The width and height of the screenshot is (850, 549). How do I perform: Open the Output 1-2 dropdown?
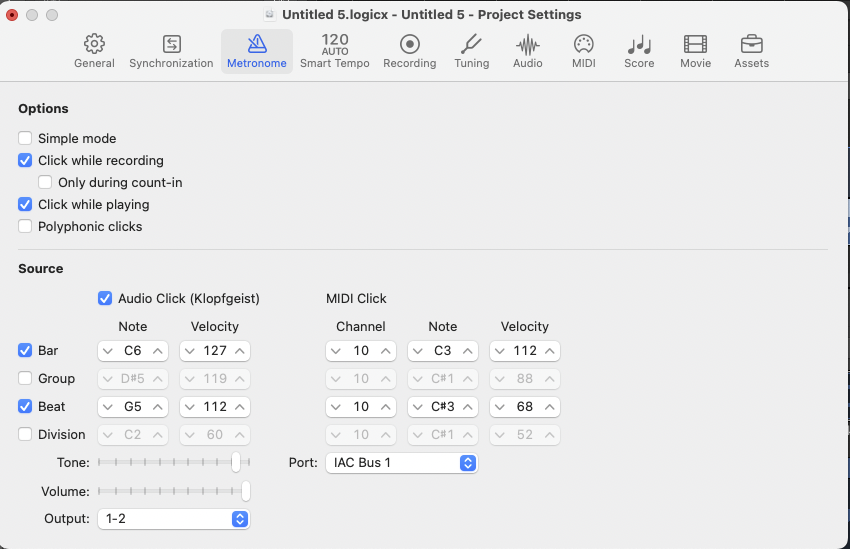[x=173, y=519]
